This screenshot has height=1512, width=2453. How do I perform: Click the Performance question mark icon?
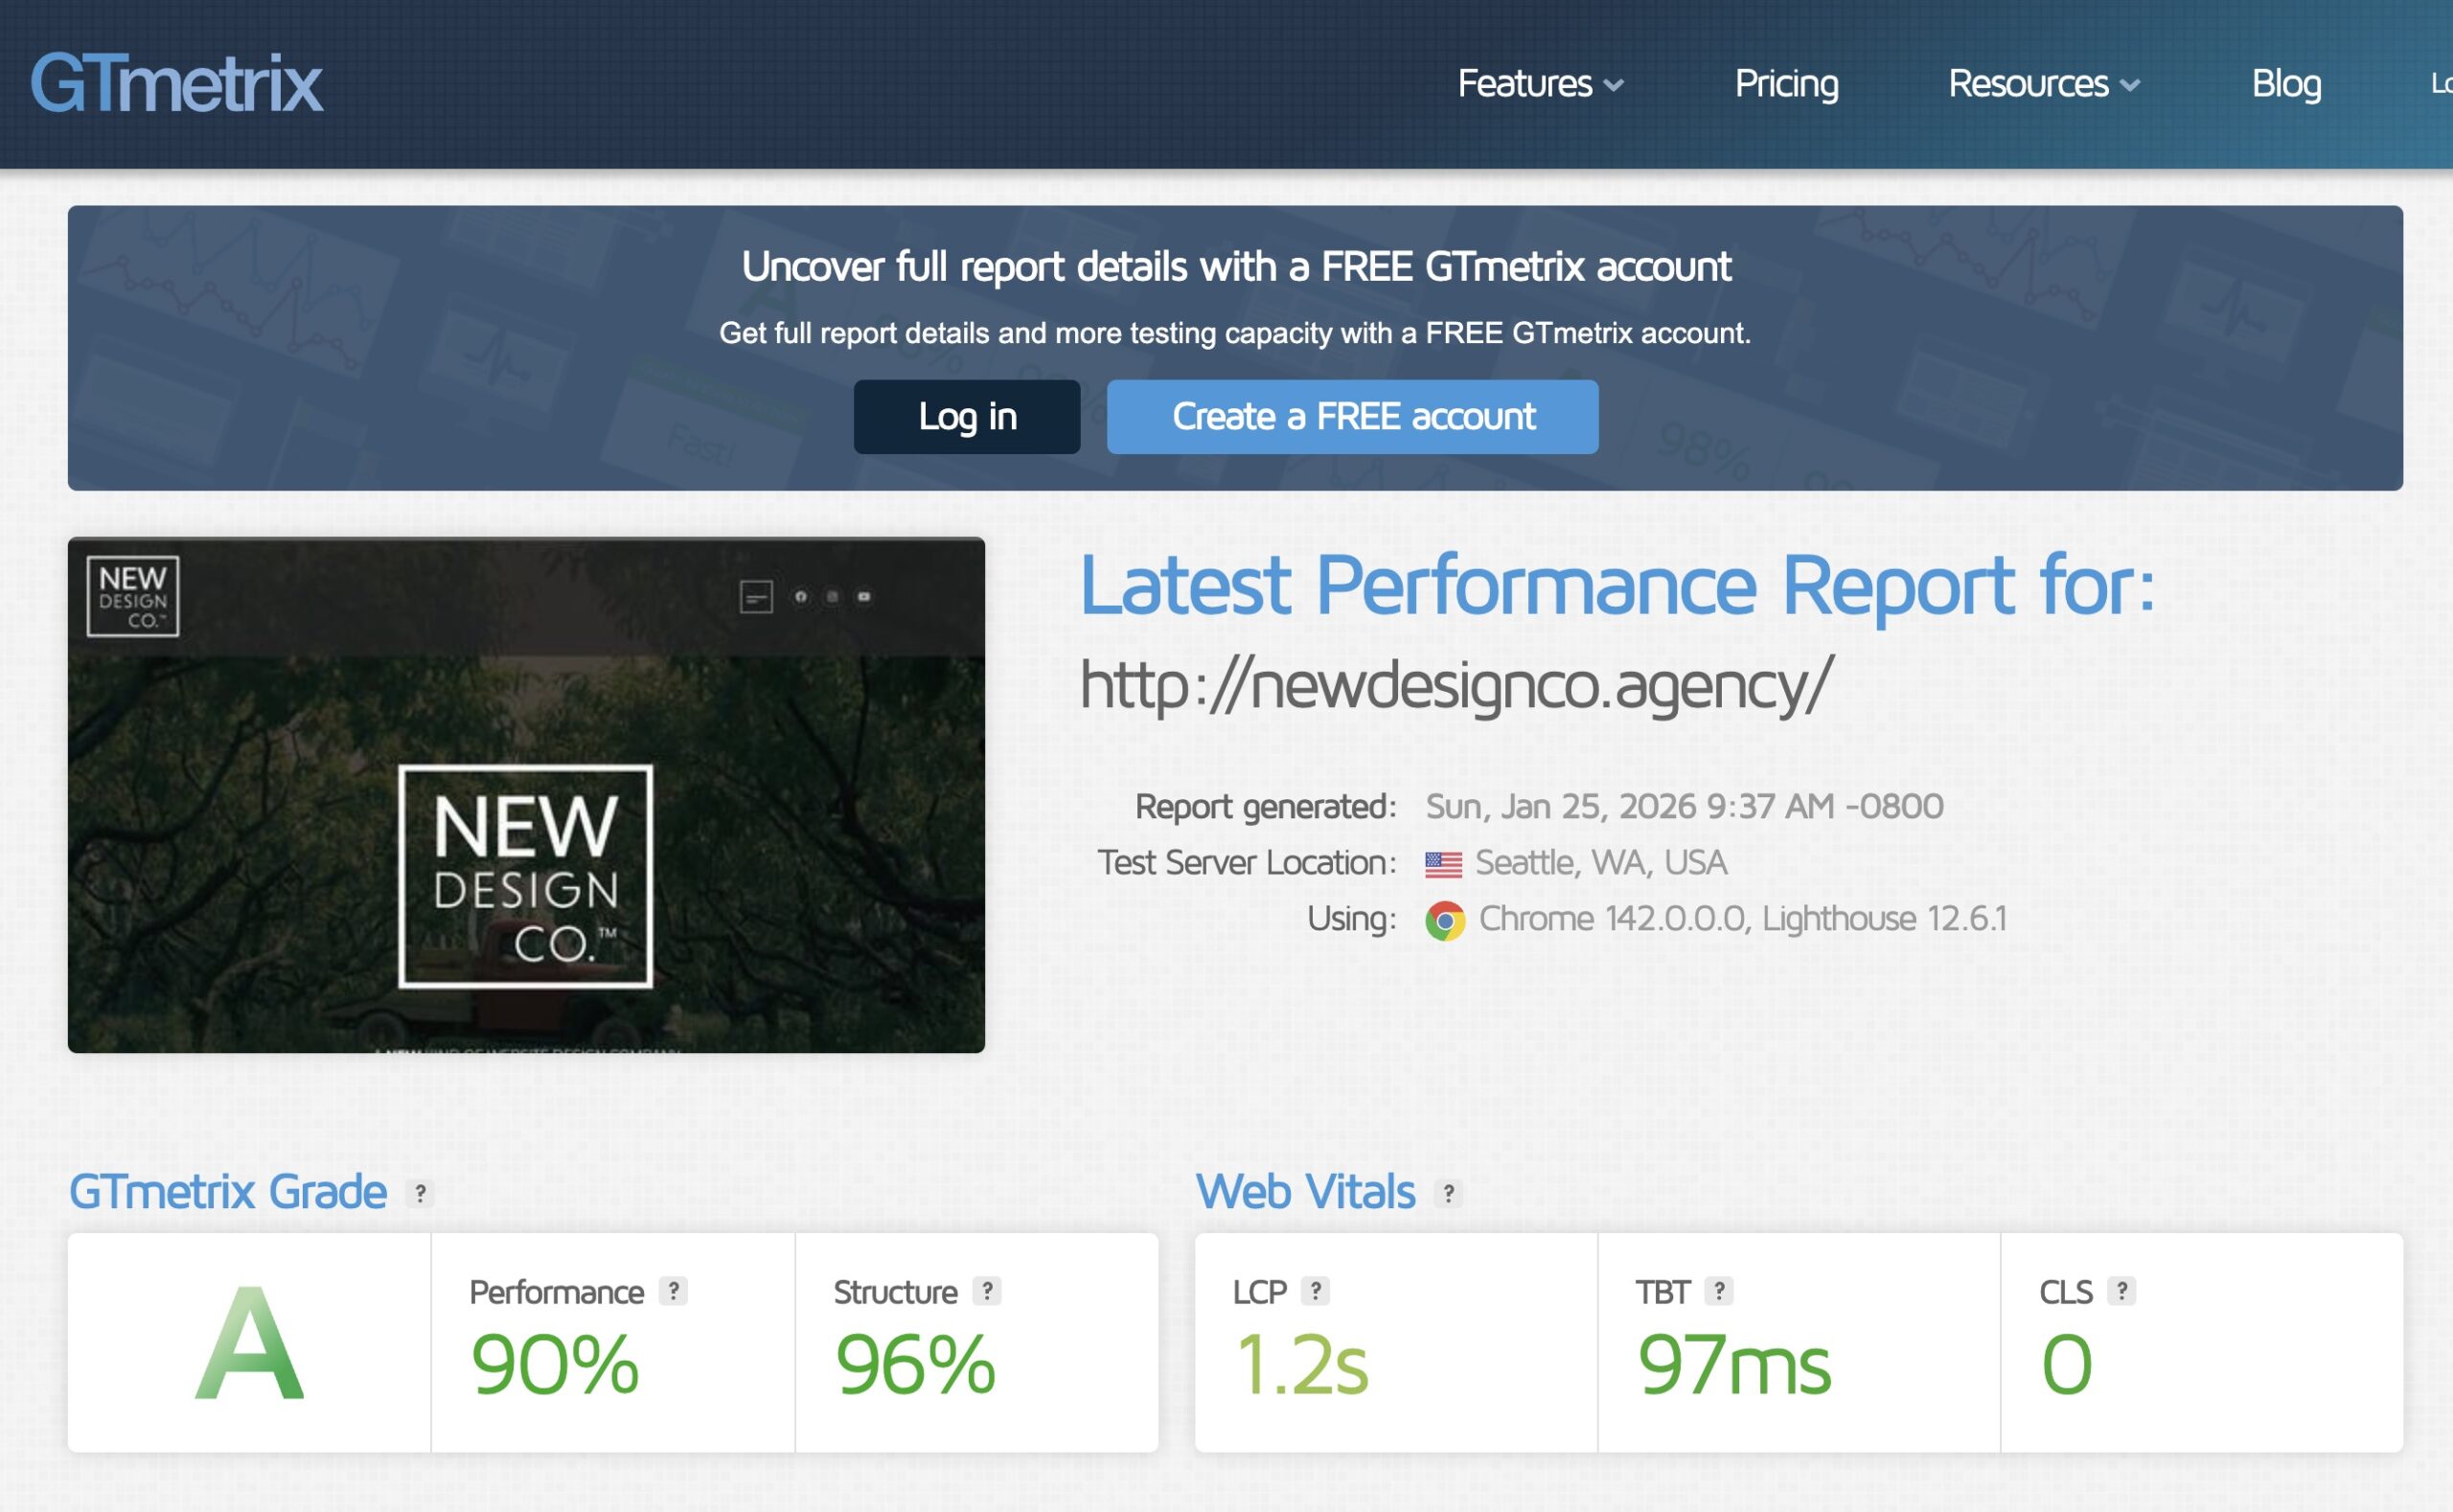click(x=676, y=1292)
